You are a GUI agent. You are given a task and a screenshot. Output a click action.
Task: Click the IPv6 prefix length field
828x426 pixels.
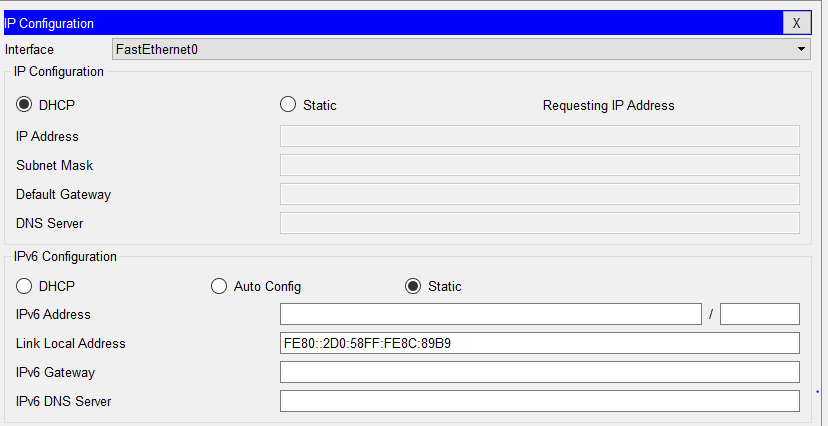coord(759,314)
